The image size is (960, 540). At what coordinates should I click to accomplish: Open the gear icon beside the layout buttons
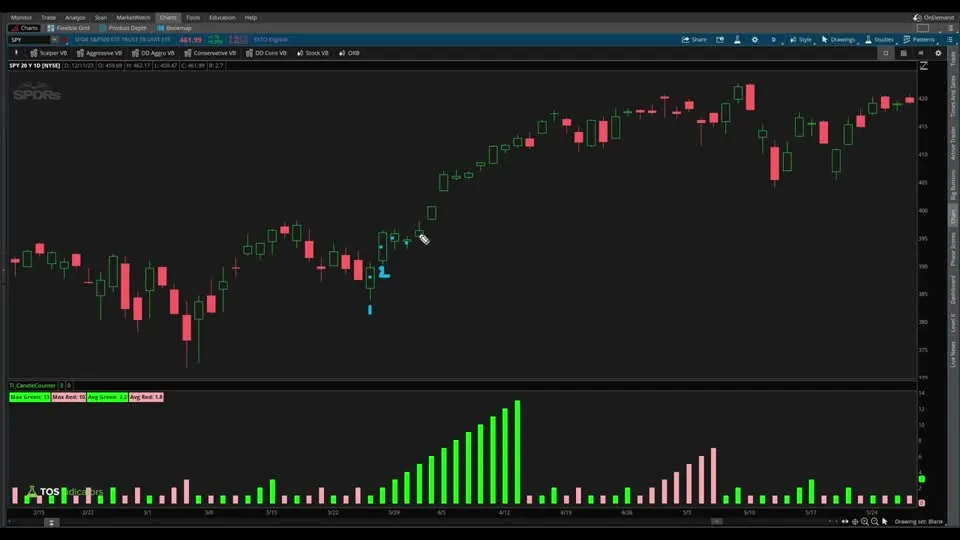tap(938, 53)
